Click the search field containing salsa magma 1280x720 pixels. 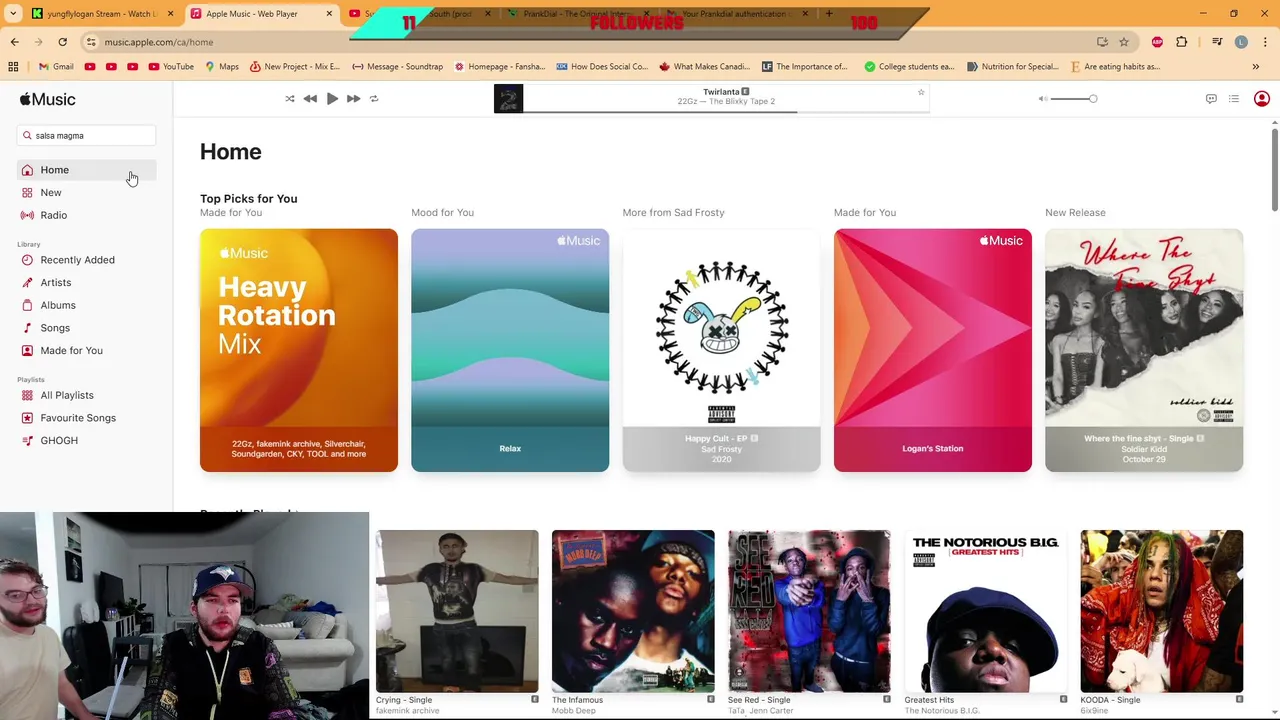(87, 135)
